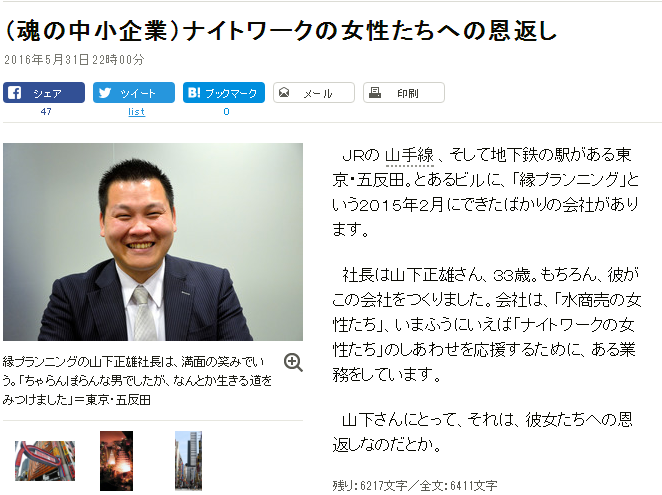Share article via シェア button
The width and height of the screenshot is (662, 495).
tap(44, 92)
